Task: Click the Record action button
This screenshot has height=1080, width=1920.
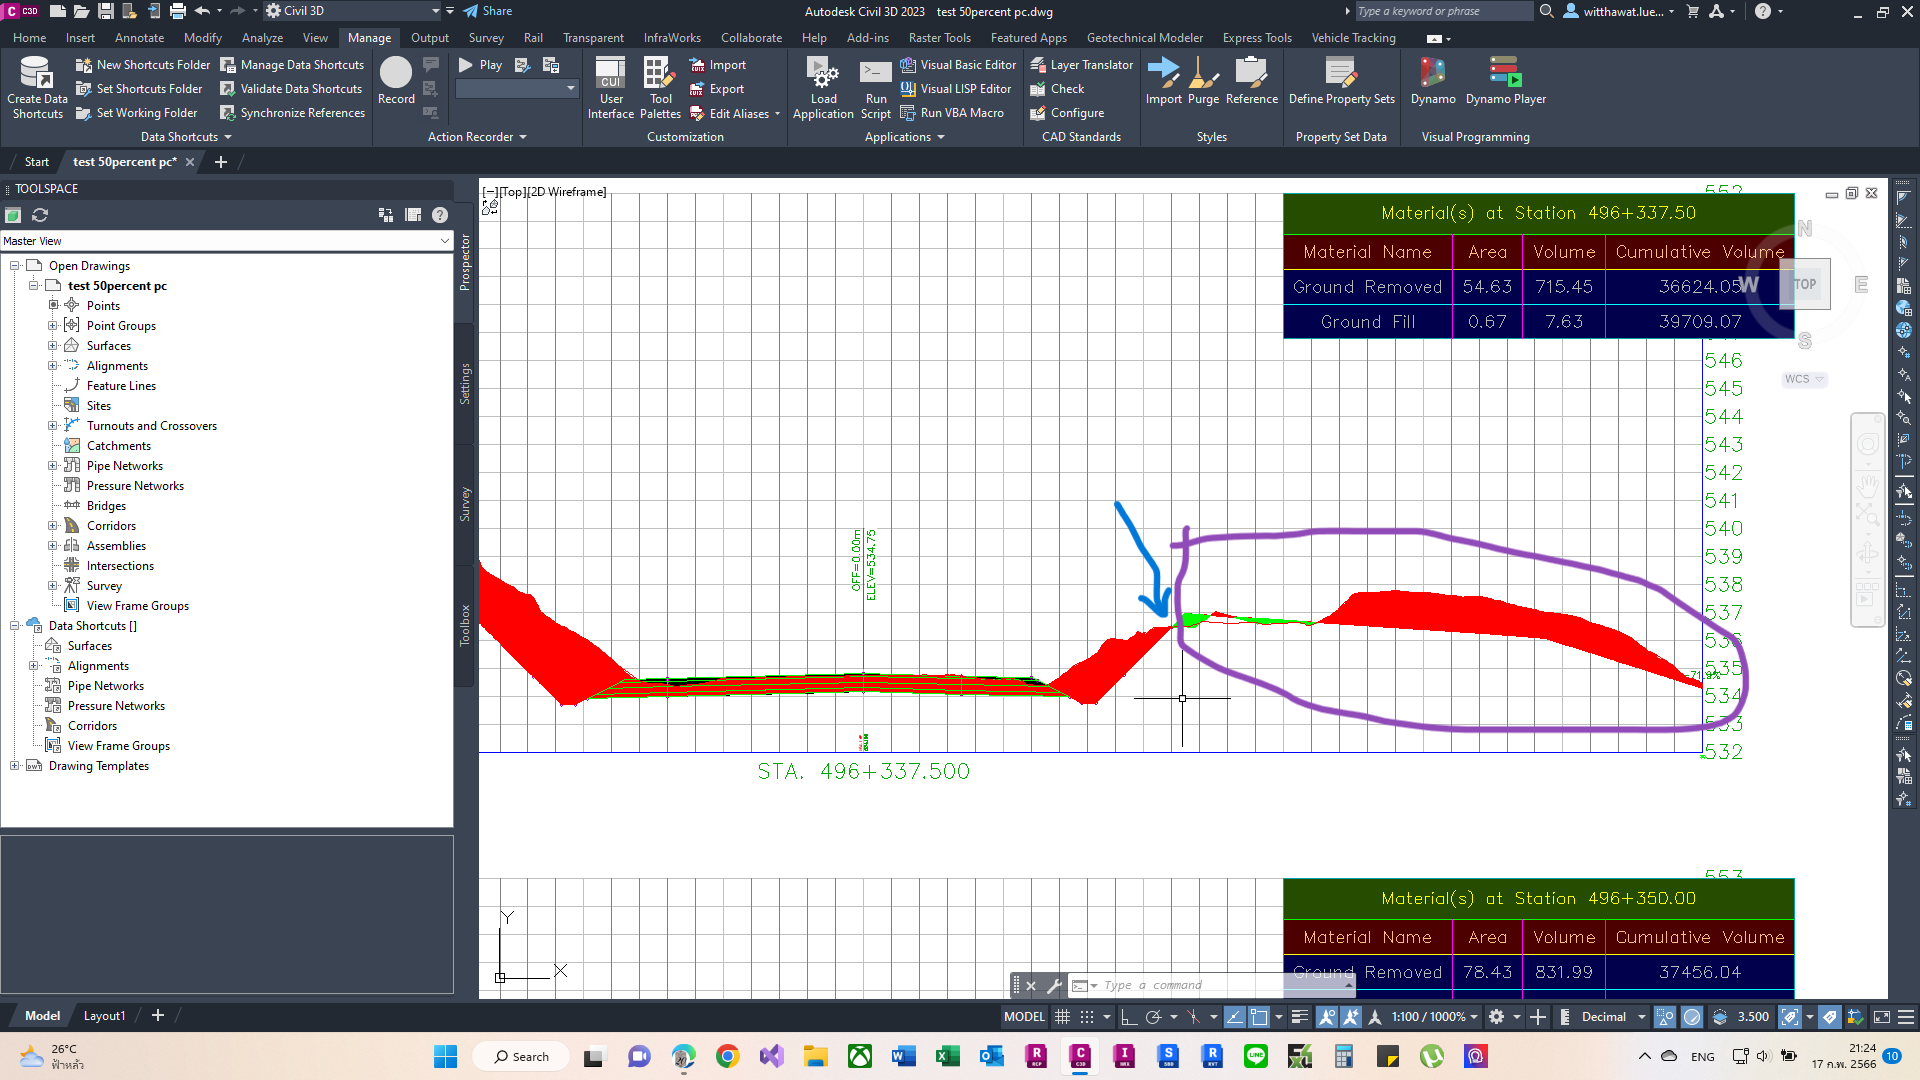Action: click(396, 81)
